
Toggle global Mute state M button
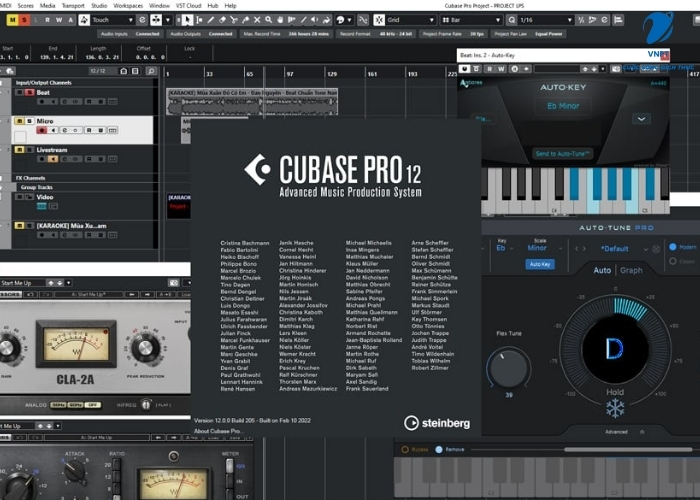pyautogui.click(x=12, y=20)
